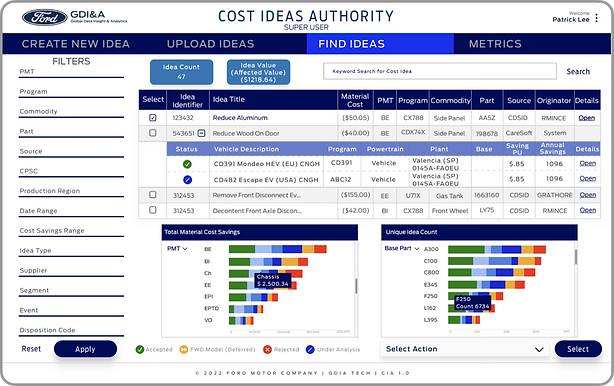
Task: Select the Find Ideas tab
Action: [380, 44]
